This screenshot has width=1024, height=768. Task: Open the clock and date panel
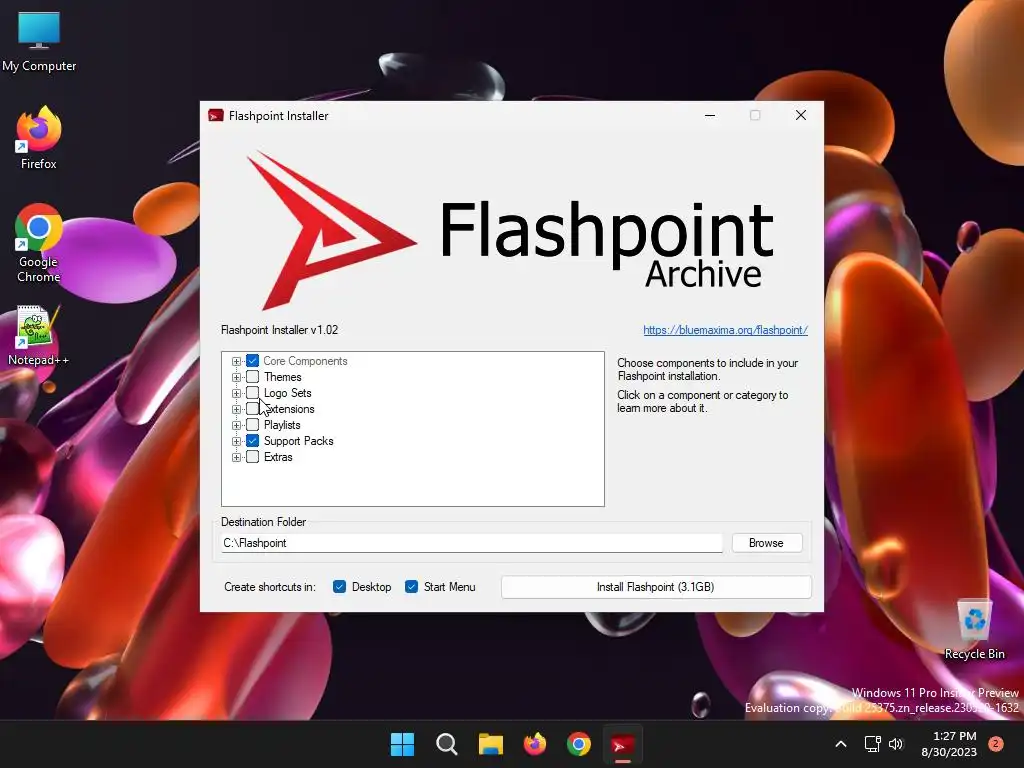point(949,744)
